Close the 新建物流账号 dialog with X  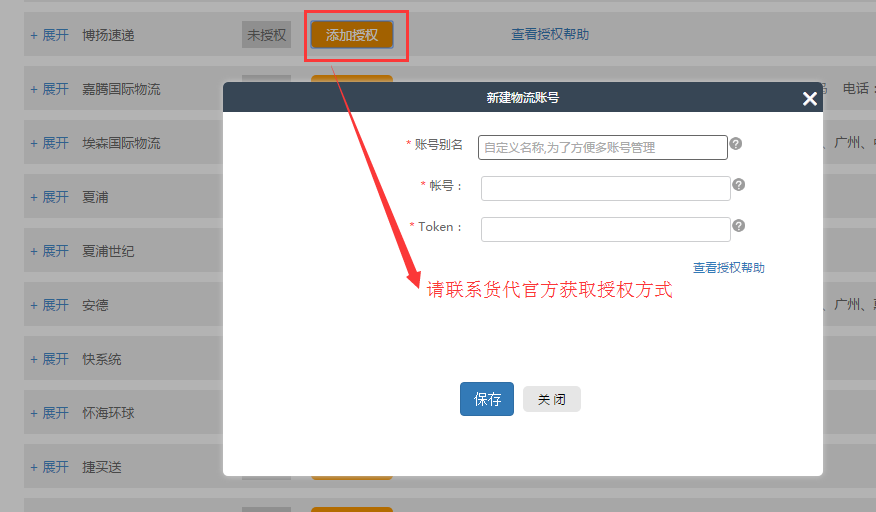pos(810,99)
